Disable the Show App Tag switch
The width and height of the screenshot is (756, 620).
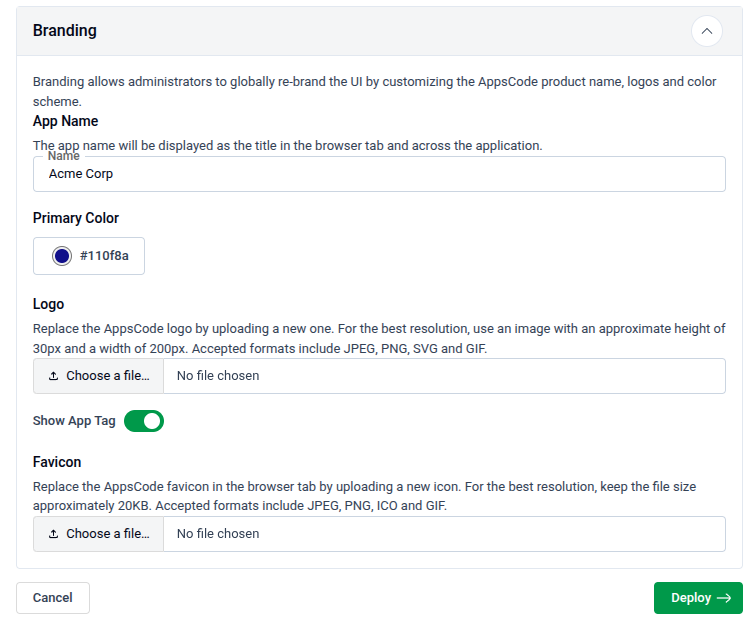[x=143, y=421]
